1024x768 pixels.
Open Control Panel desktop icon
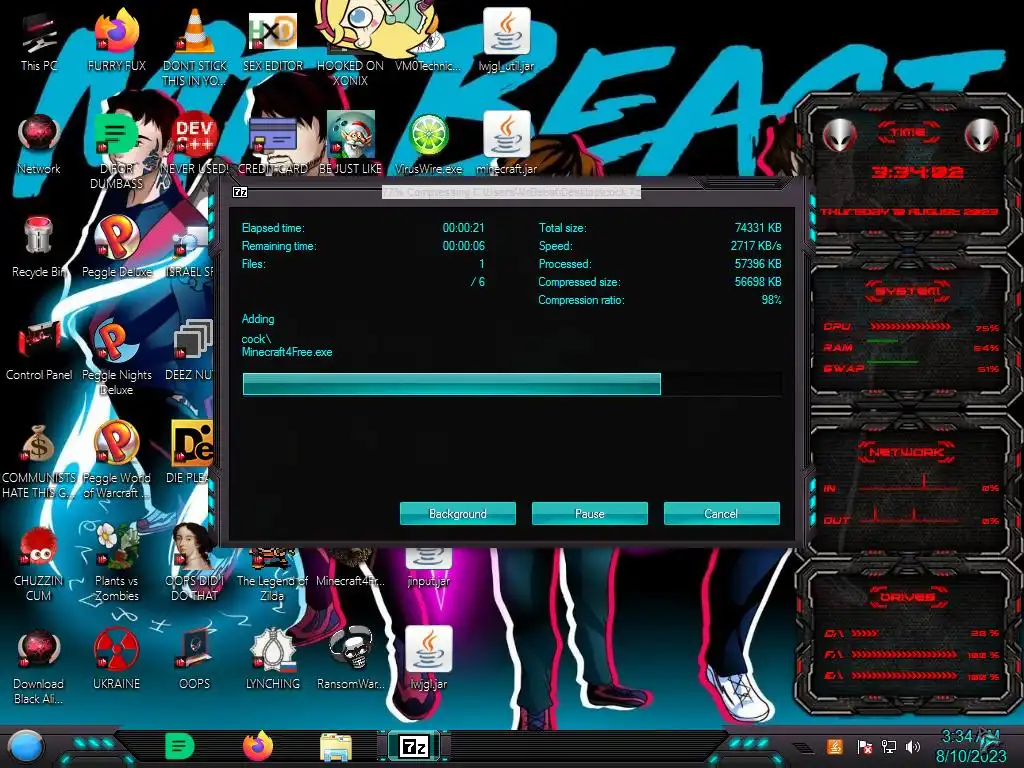click(x=39, y=350)
